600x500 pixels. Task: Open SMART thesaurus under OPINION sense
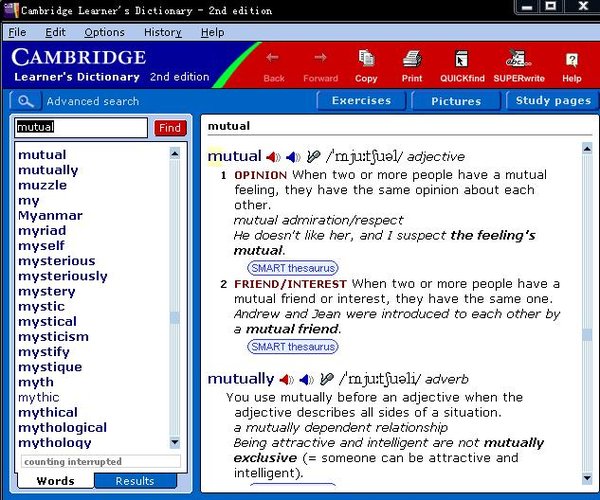(x=293, y=268)
